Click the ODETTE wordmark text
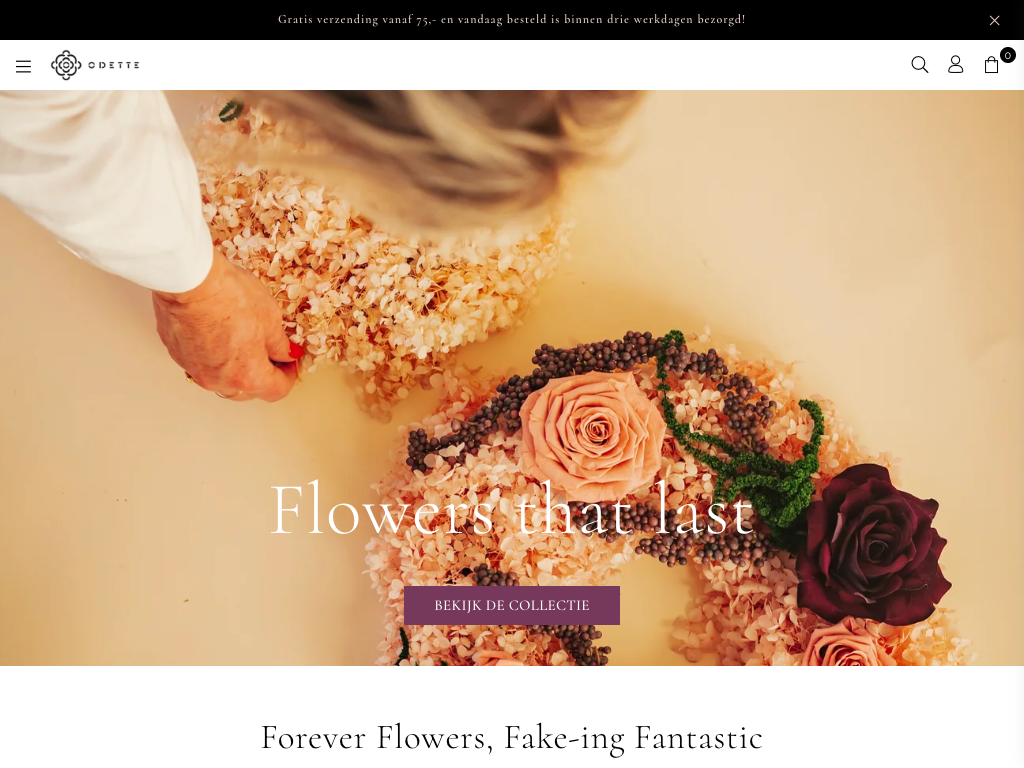This screenshot has height=768, width=1024. (x=114, y=65)
